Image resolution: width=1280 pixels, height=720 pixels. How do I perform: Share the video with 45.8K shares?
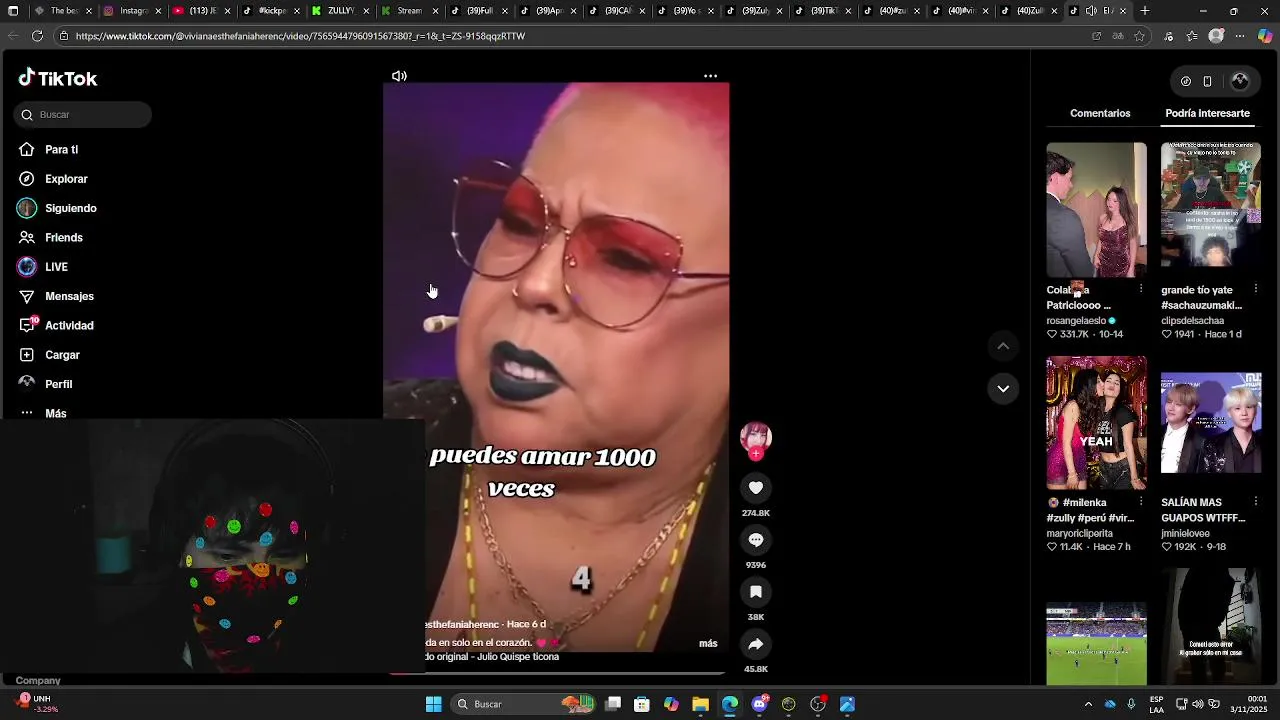(756, 644)
